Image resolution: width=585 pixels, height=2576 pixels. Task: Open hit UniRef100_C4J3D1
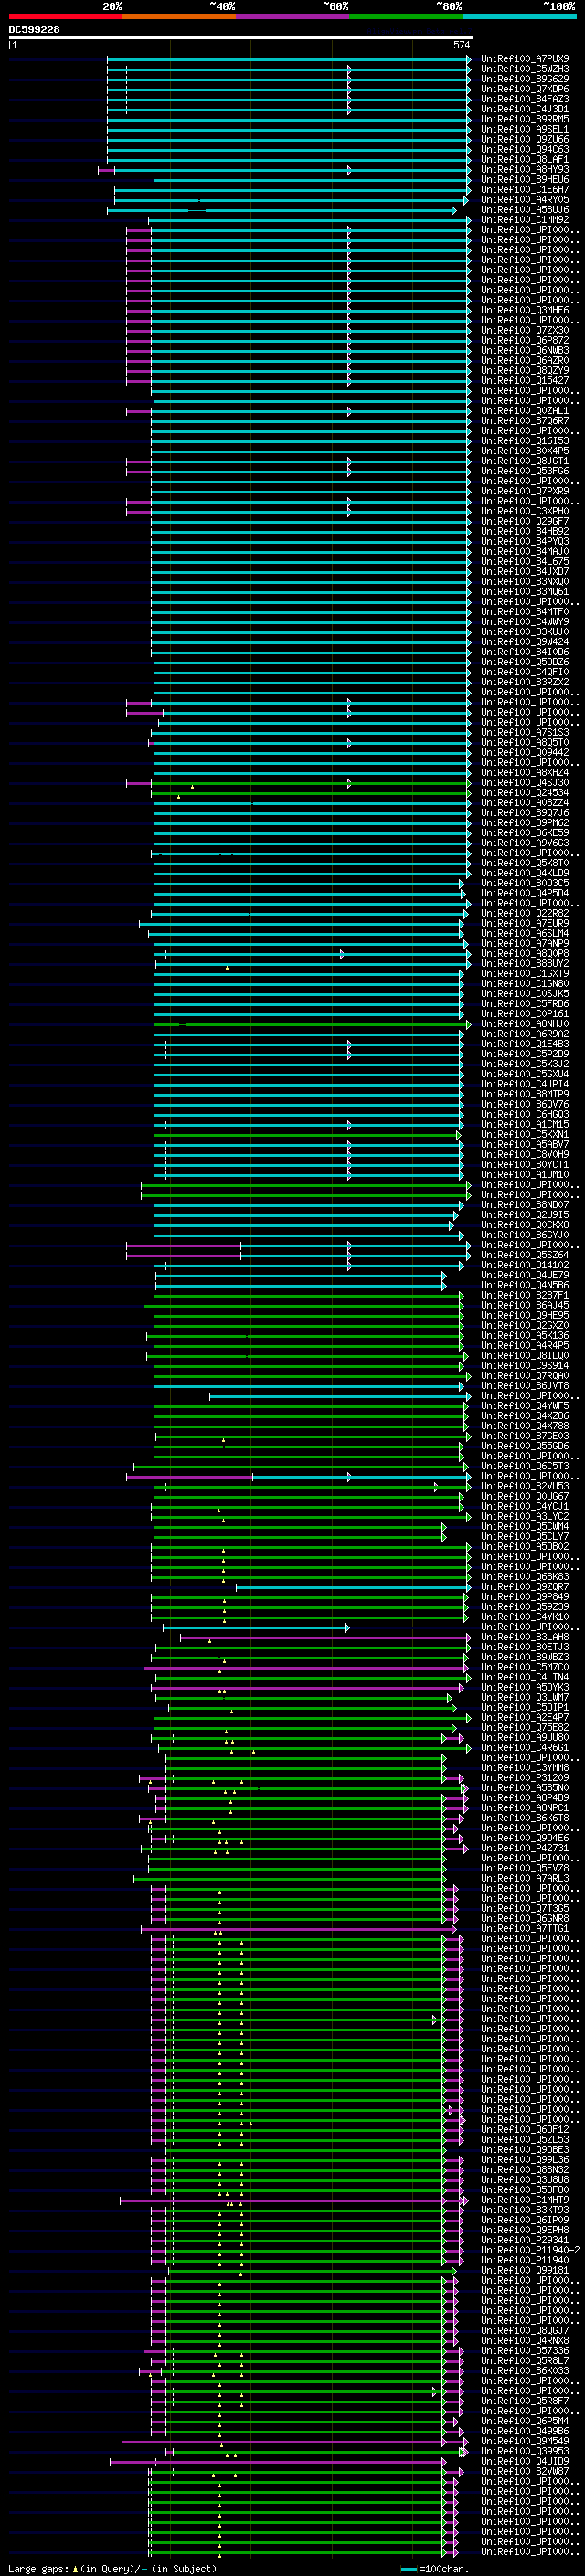pyautogui.click(x=525, y=109)
